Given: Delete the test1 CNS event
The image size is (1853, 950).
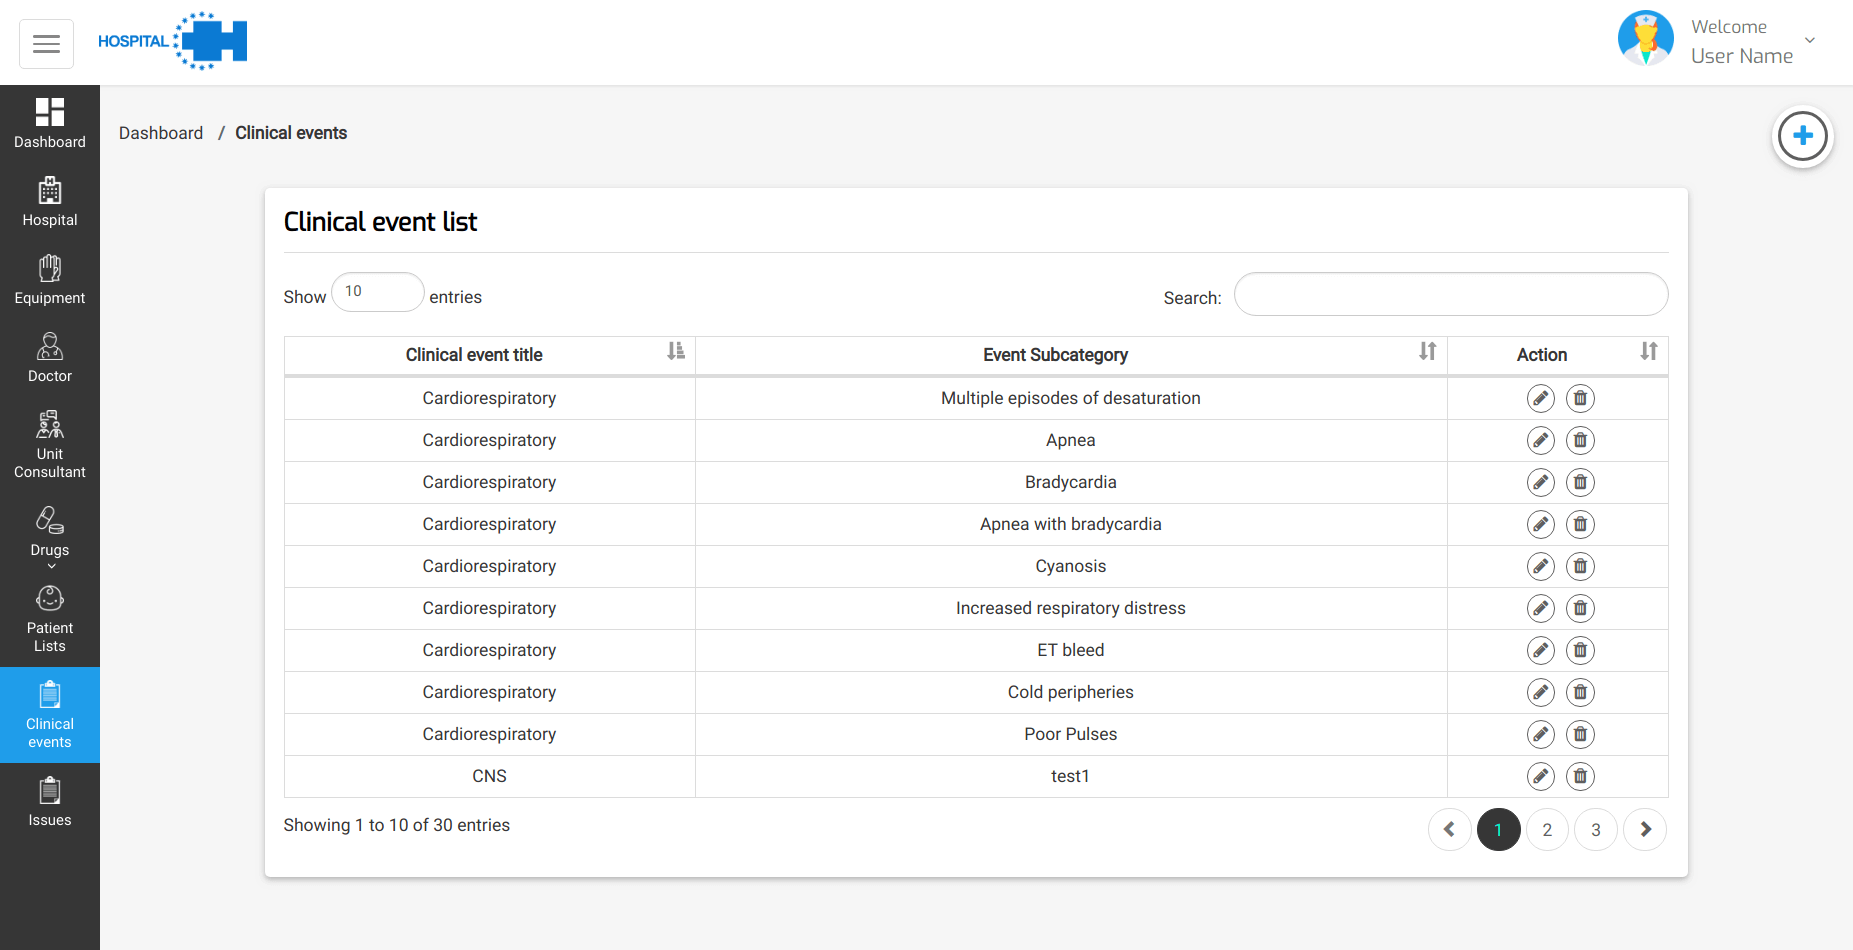Looking at the screenshot, I should coord(1580,776).
